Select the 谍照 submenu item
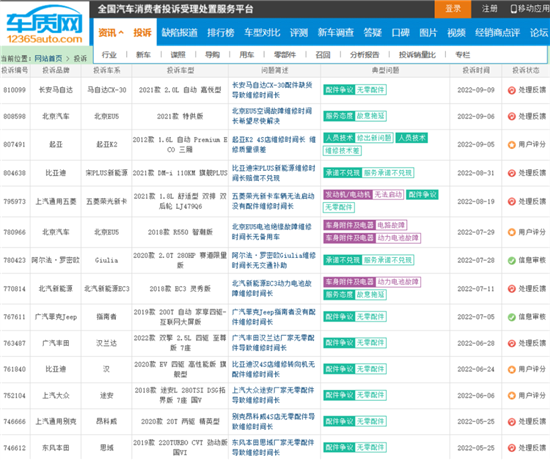This screenshot has width=550, height=460. tap(178, 55)
